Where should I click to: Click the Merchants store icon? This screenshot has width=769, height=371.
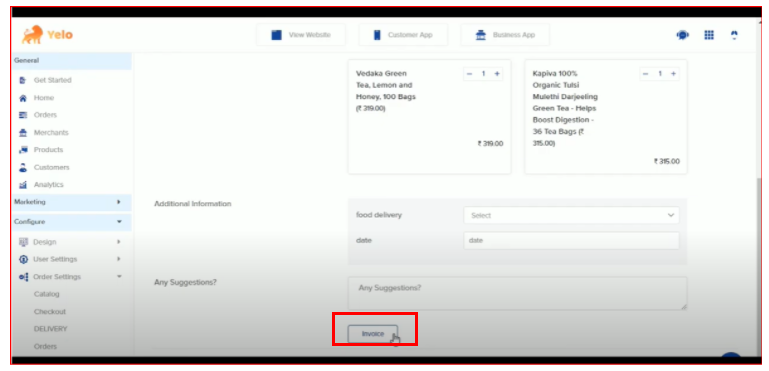pos(22,132)
